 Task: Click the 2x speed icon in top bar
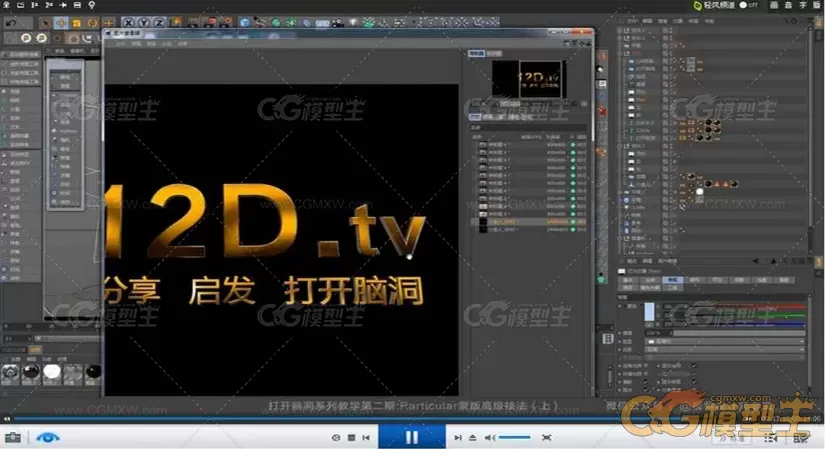[49, 5]
